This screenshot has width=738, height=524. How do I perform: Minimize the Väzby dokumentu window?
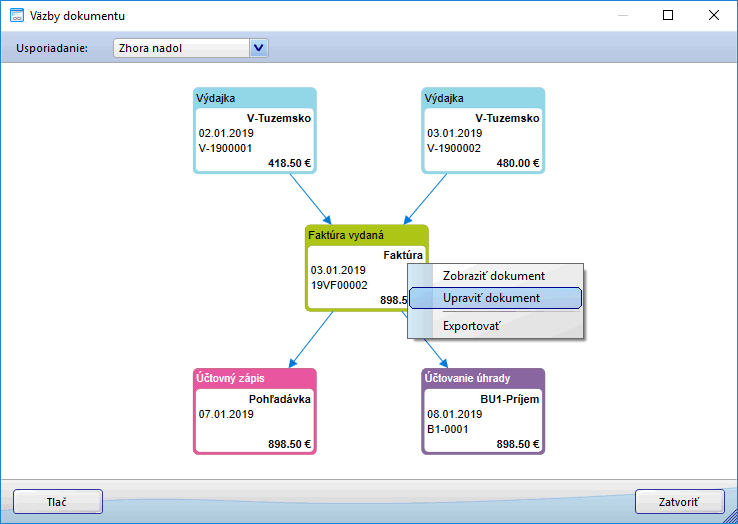[623, 16]
